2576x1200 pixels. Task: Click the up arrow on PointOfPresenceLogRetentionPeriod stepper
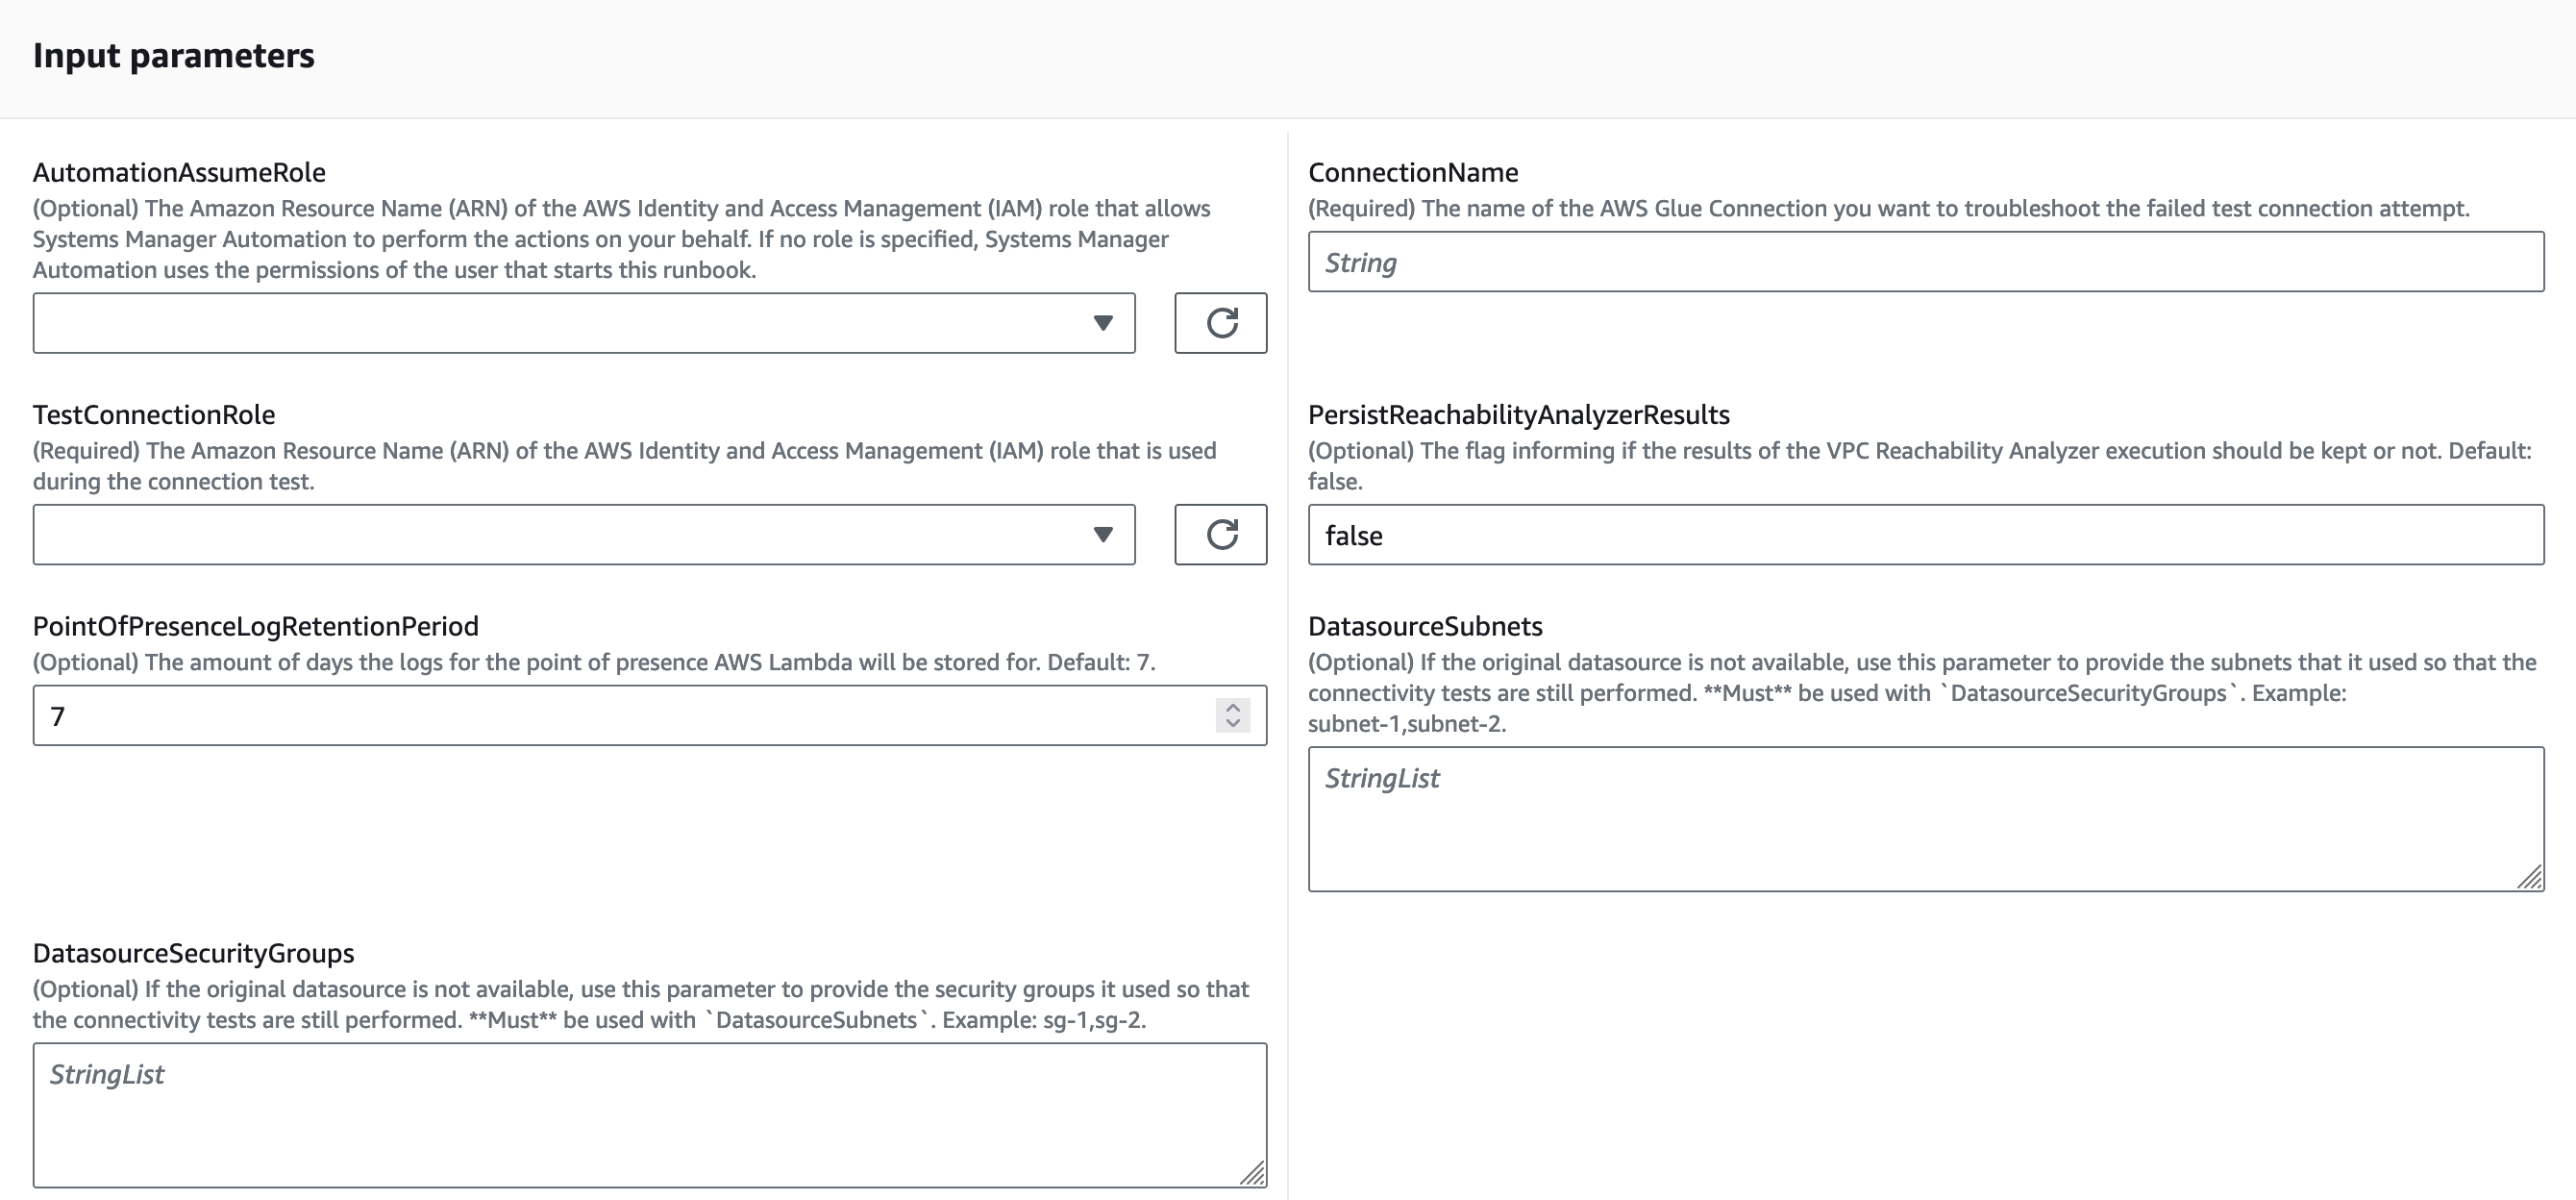coord(1233,706)
